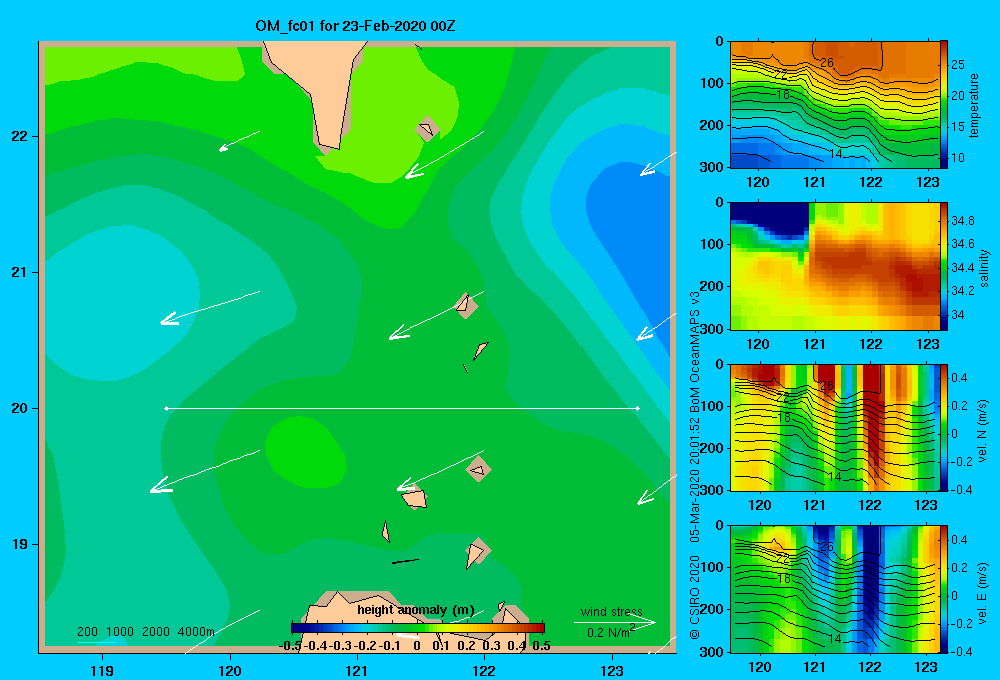The width and height of the screenshot is (1000, 680).
Task: Click the longitude 123 label under main map
Action: click(x=612, y=670)
